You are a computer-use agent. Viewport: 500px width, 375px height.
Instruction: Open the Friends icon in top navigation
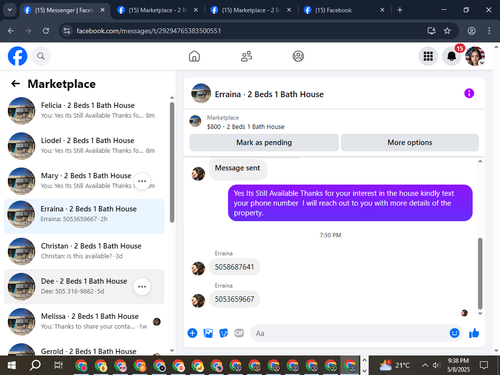(246, 56)
